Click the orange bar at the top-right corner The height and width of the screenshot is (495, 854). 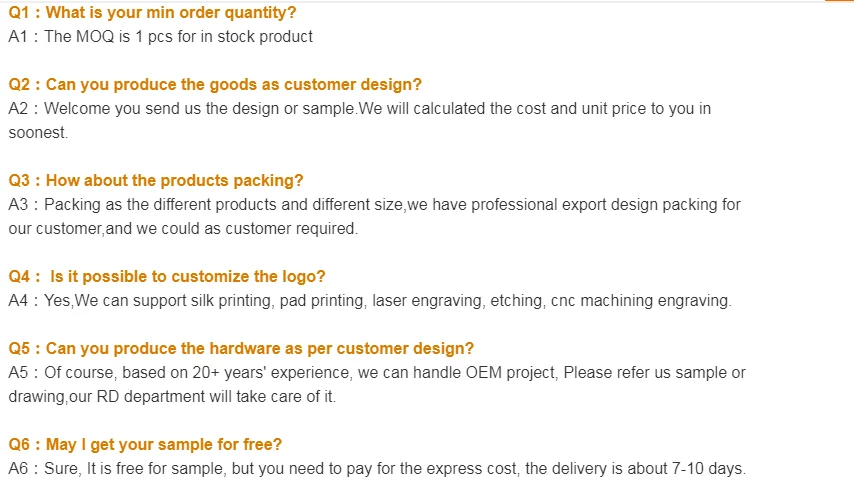pos(838,2)
